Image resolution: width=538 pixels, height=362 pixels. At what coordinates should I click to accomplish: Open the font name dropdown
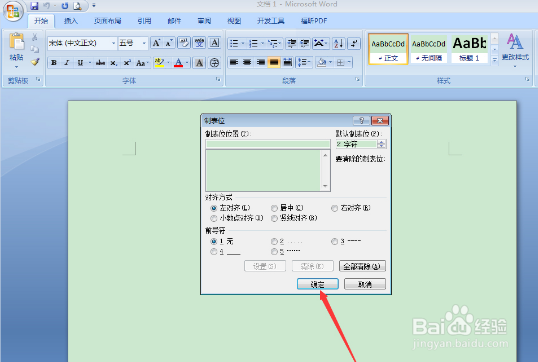tap(113, 43)
